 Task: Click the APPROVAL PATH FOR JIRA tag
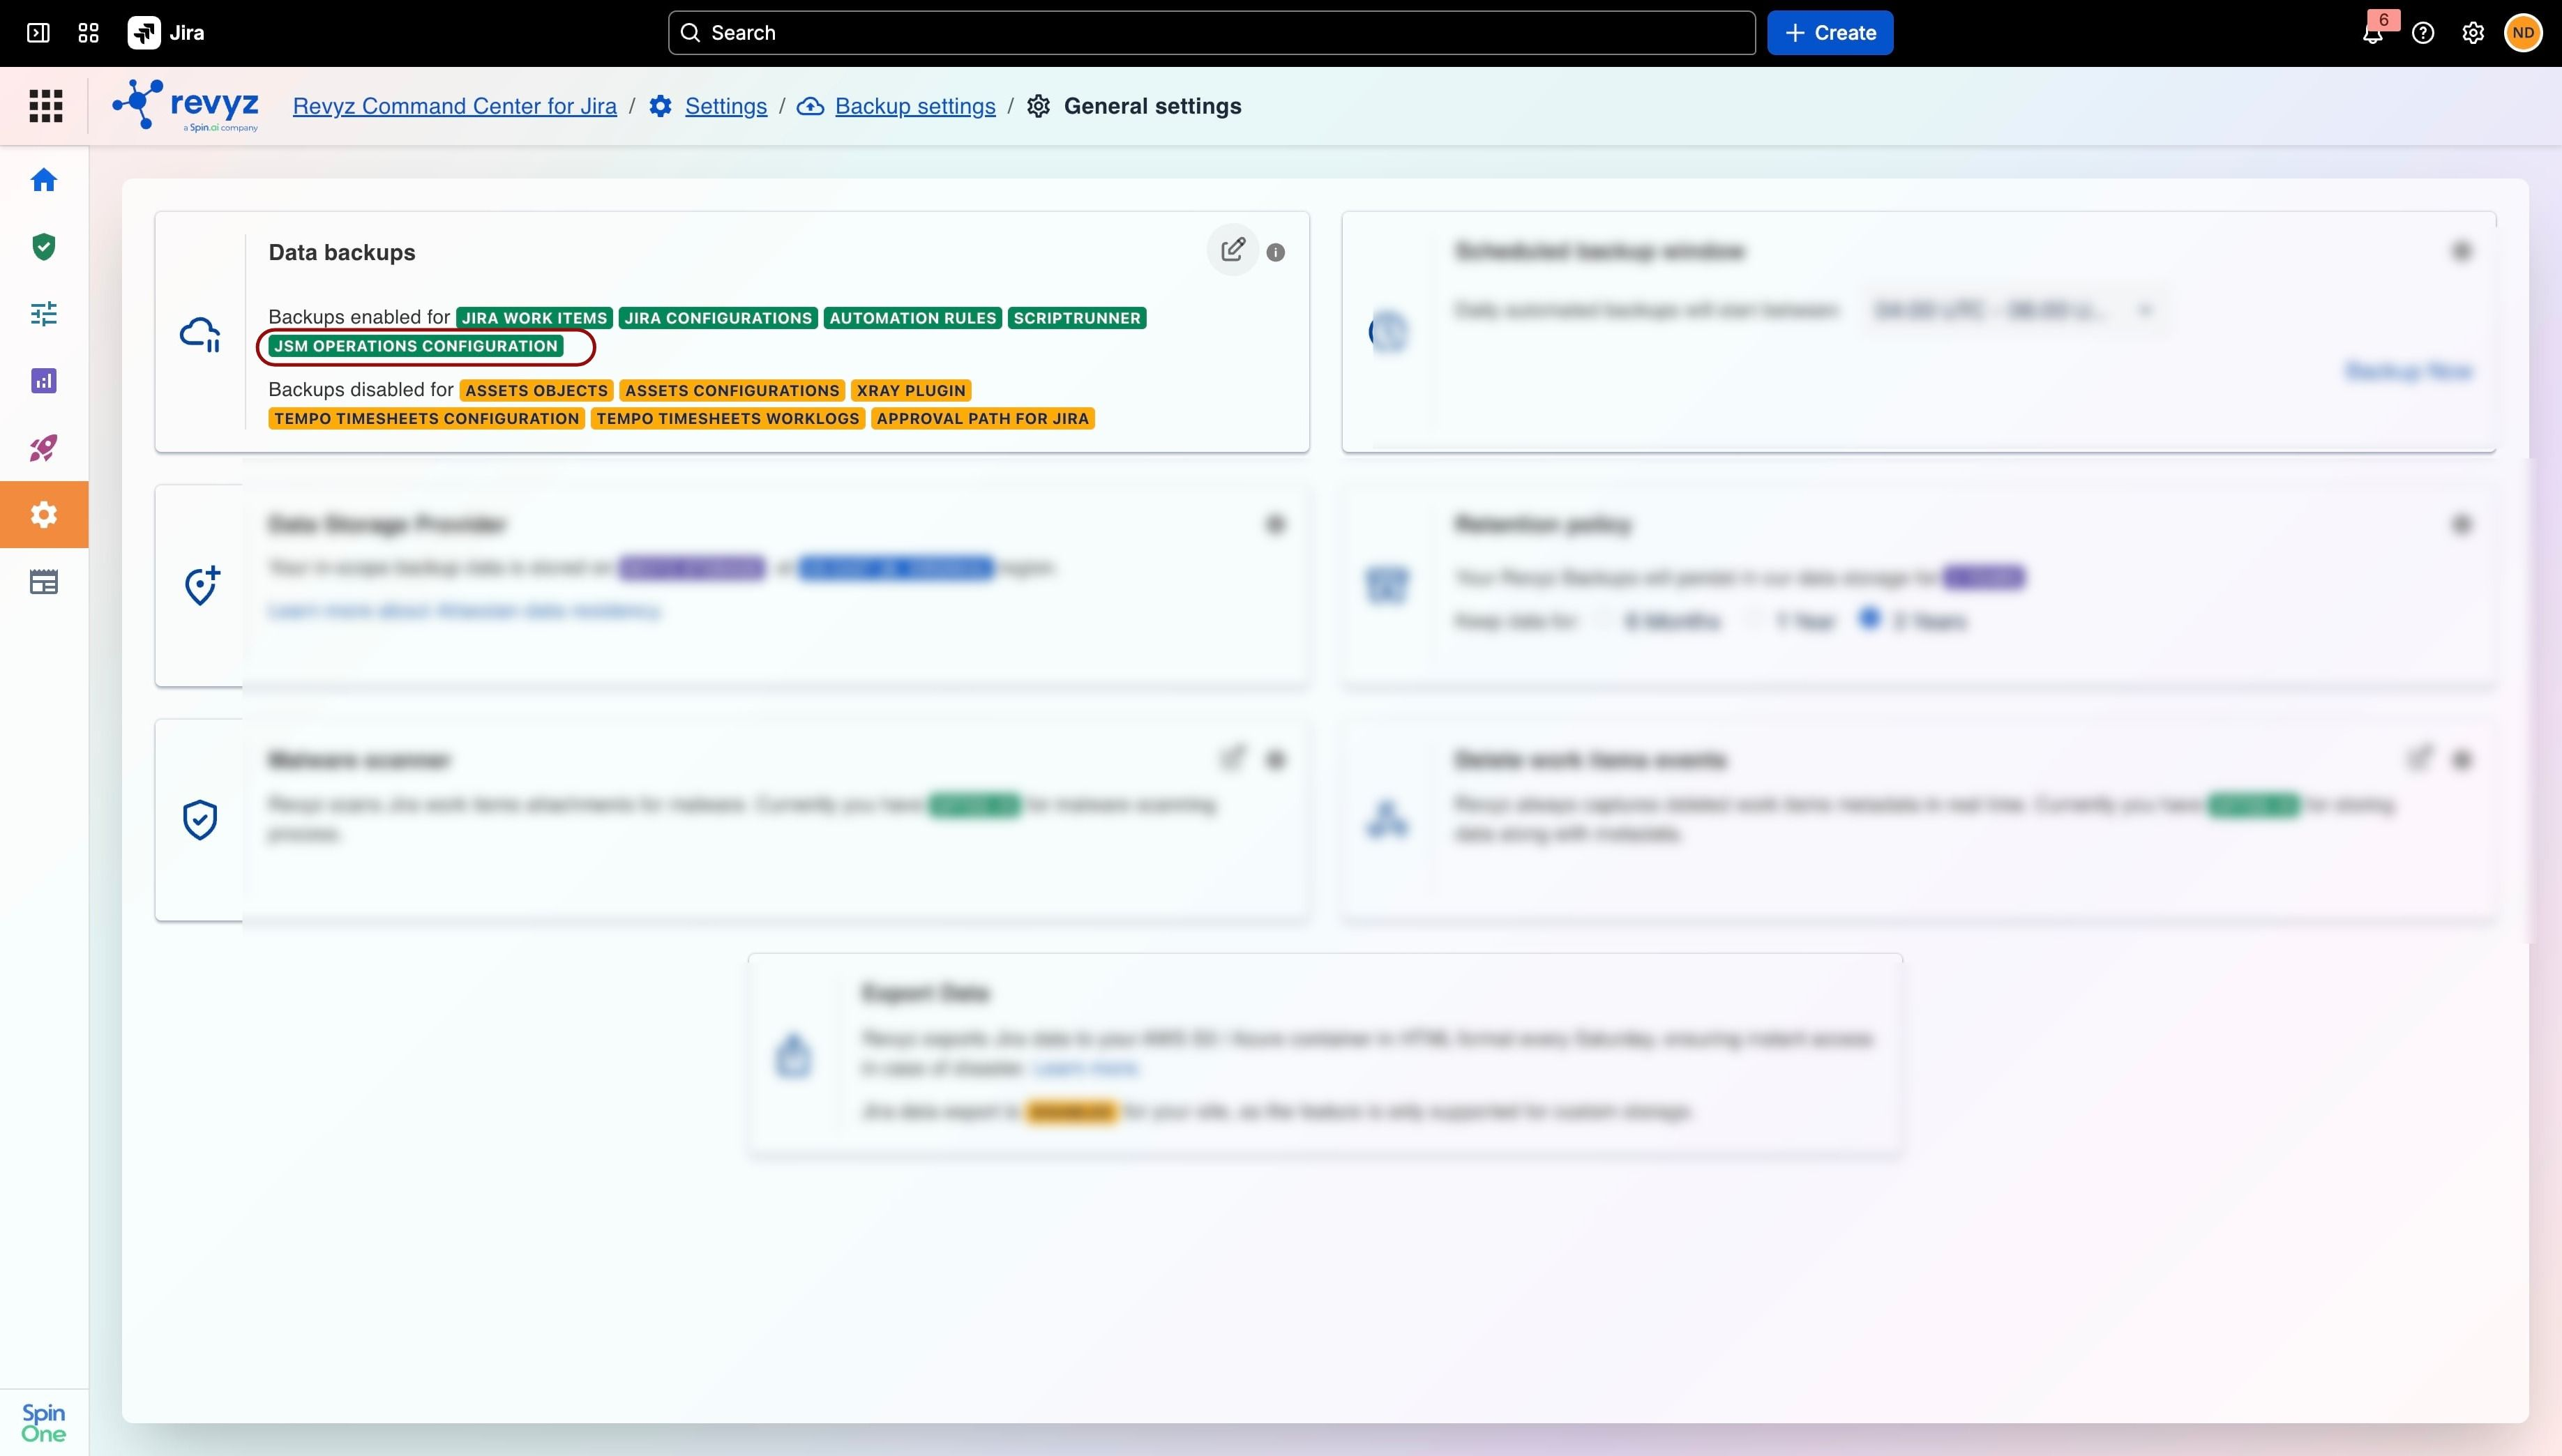[983, 418]
